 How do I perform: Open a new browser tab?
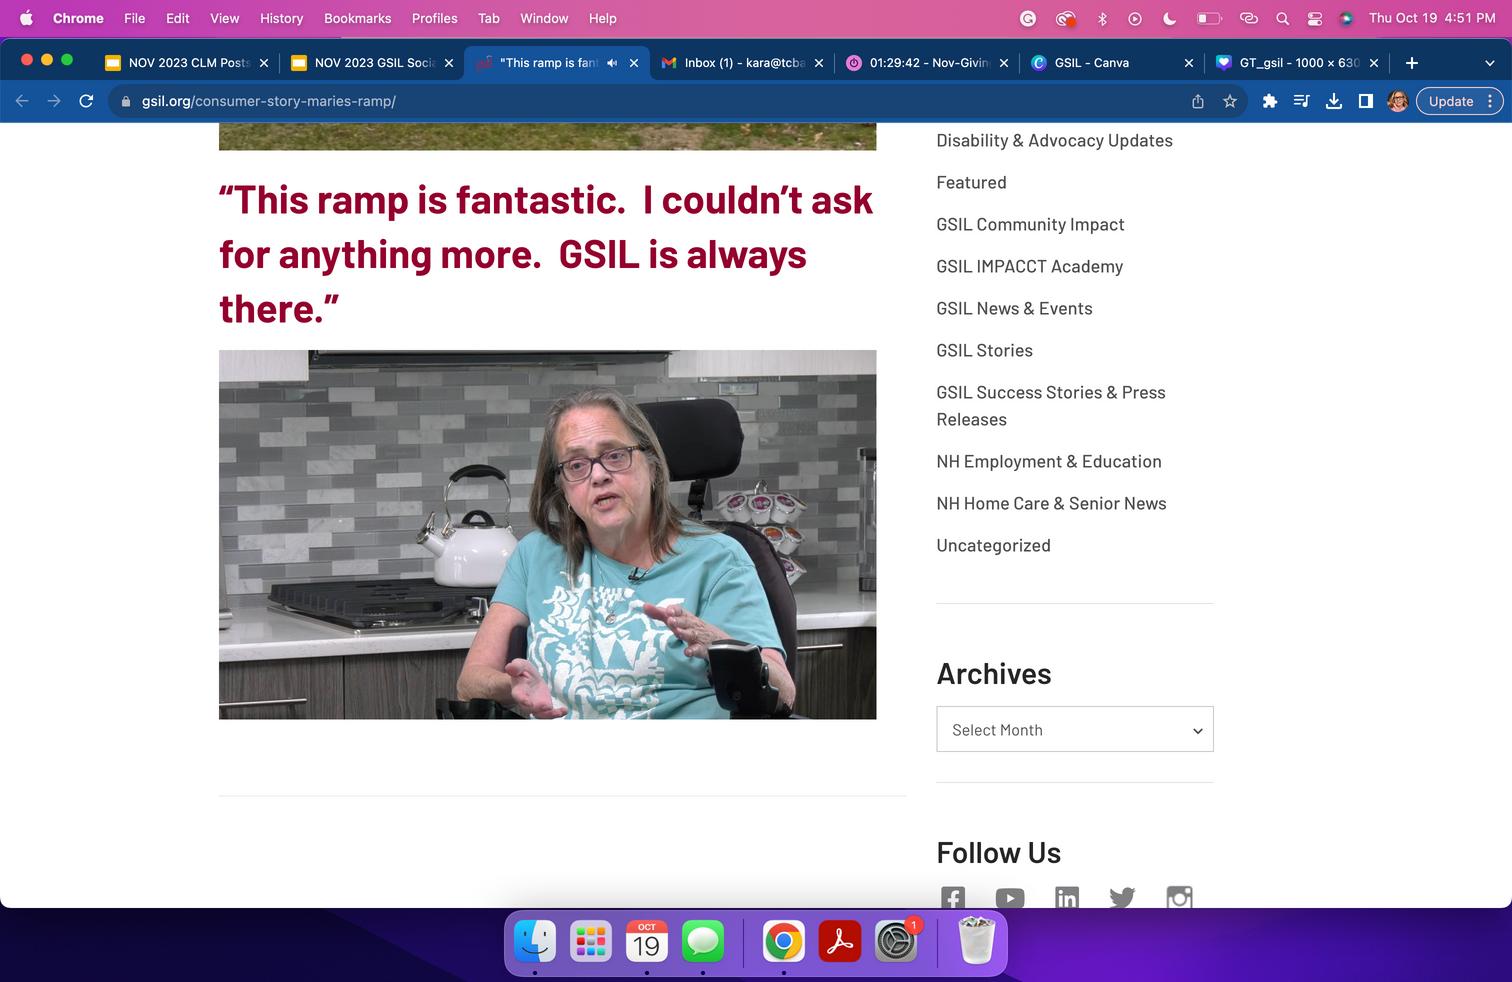click(x=1412, y=63)
